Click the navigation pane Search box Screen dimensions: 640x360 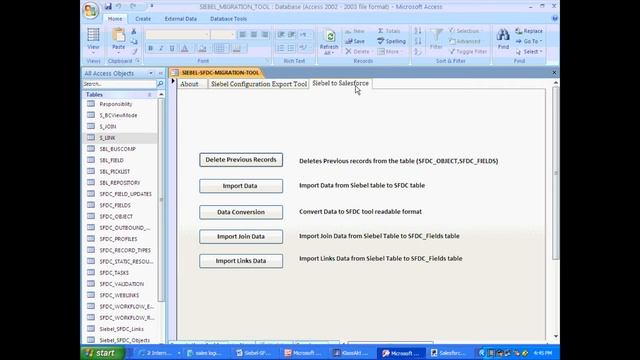pyautogui.click(x=119, y=84)
